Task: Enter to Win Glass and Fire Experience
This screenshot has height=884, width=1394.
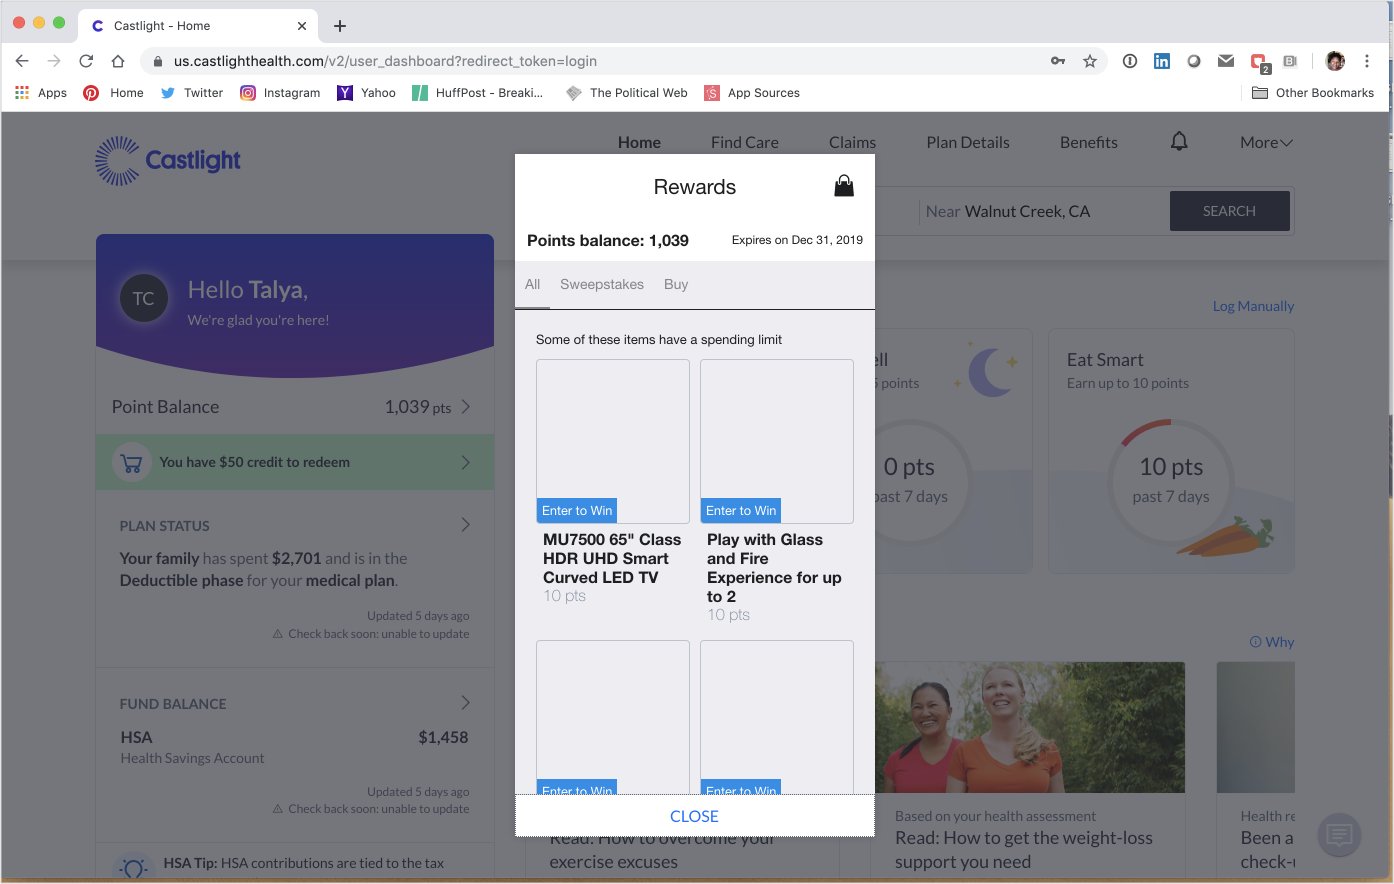Action: point(741,510)
